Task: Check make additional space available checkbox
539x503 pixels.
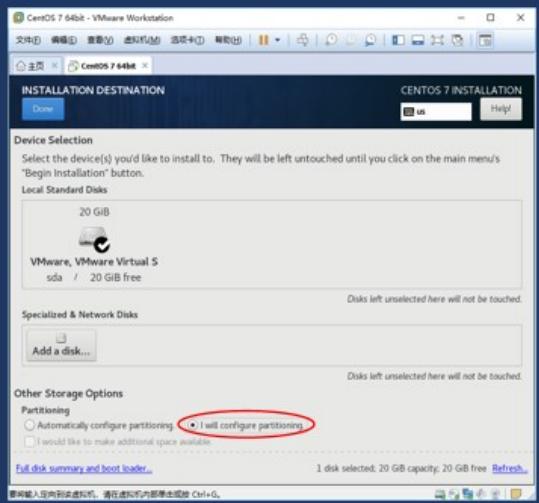Action: point(30,441)
